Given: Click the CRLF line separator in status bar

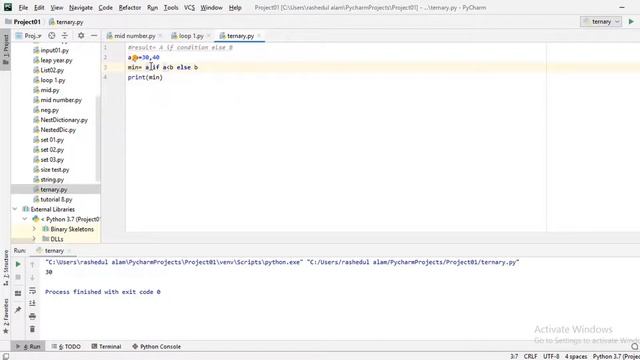Looking at the screenshot, I should coord(531,356).
